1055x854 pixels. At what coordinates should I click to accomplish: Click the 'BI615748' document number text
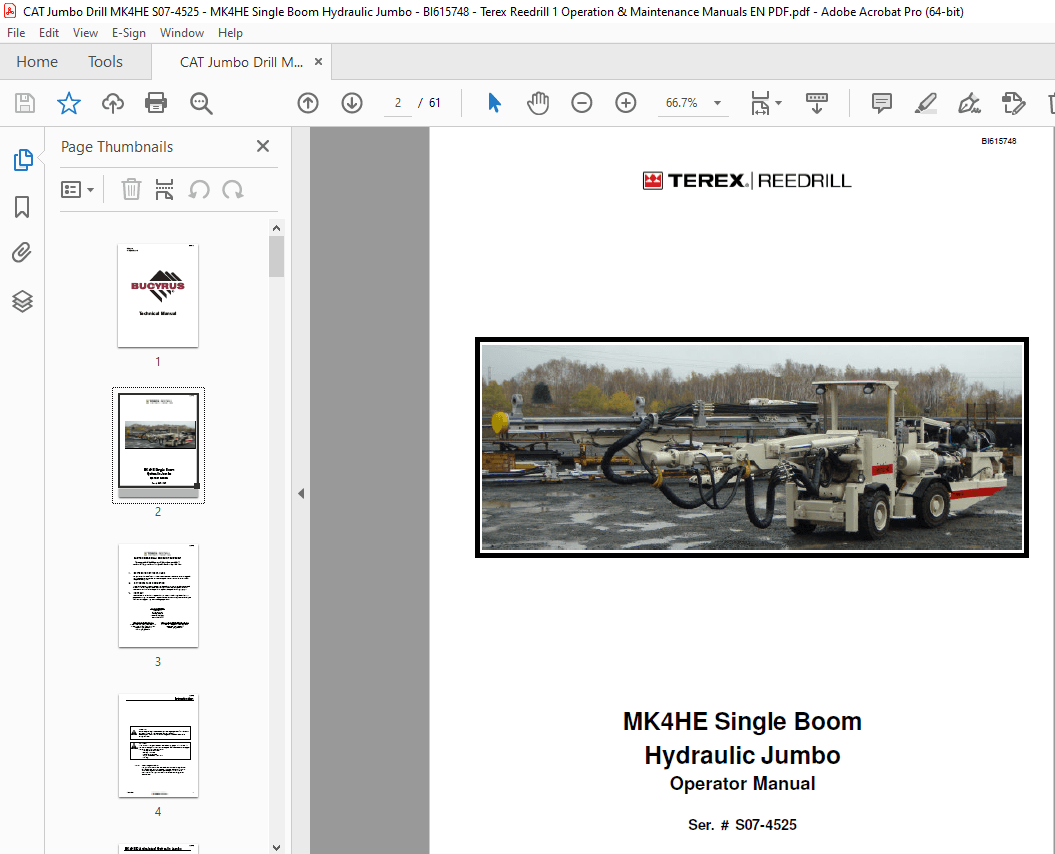point(998,141)
